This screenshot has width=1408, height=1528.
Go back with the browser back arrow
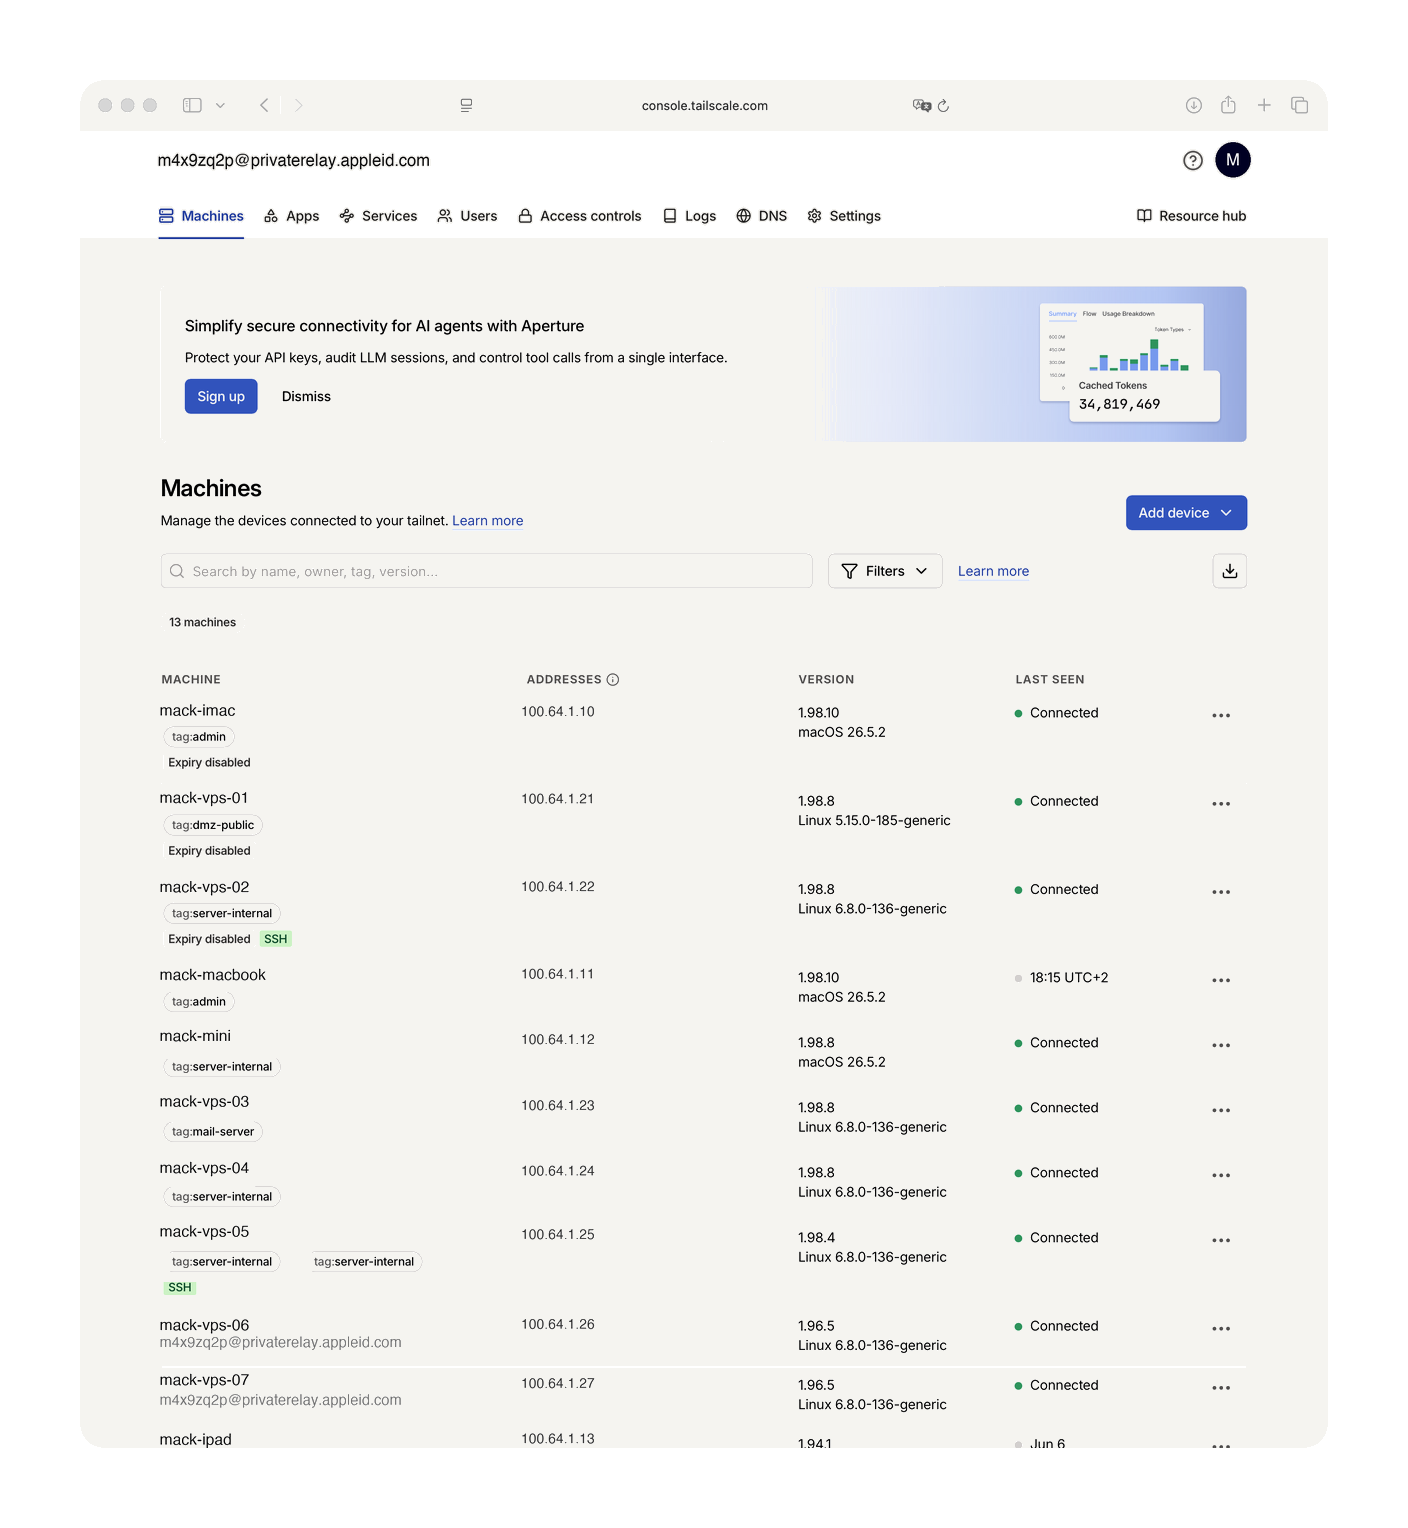click(264, 105)
